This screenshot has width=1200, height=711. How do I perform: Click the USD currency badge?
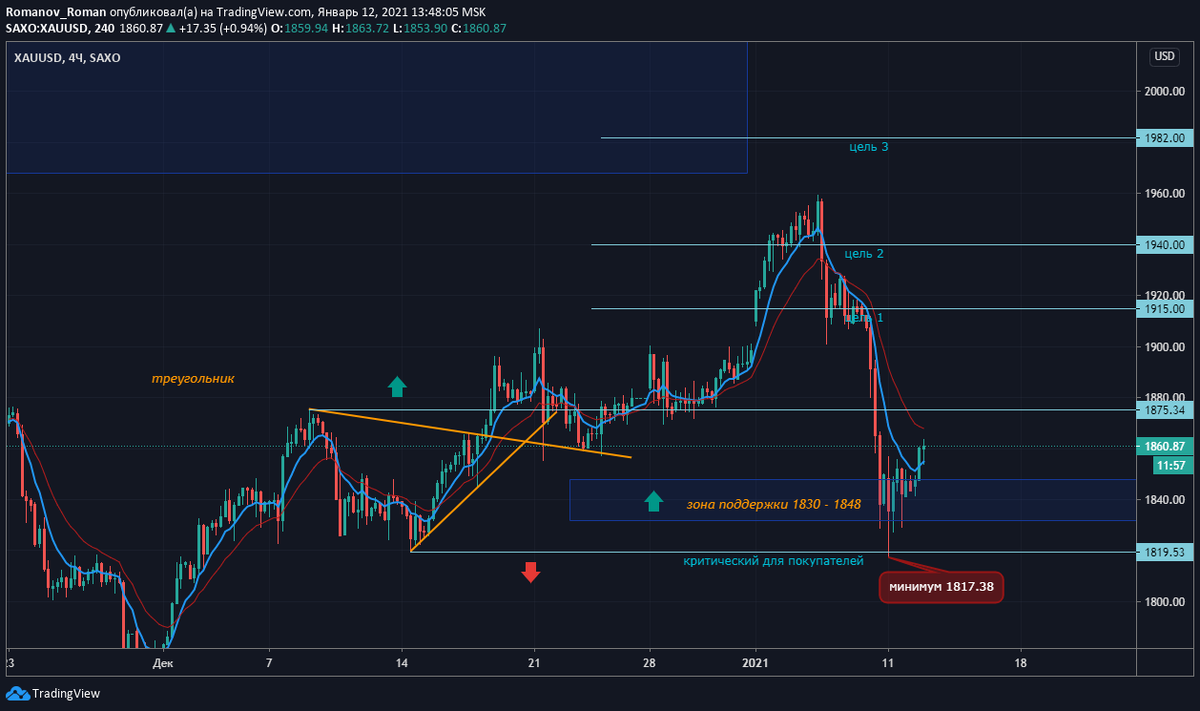tap(1164, 57)
